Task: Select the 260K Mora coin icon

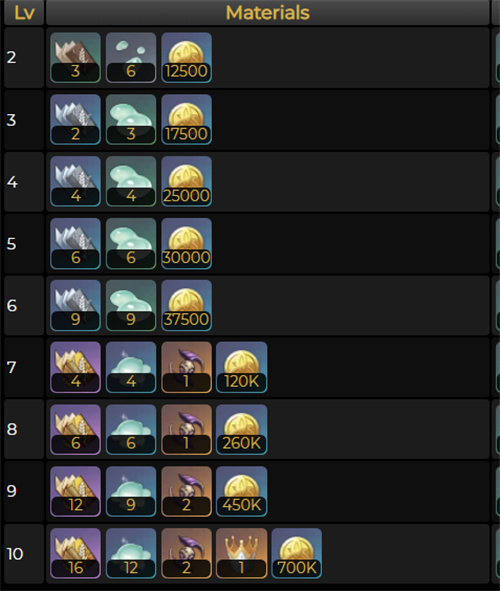Action: (x=242, y=429)
